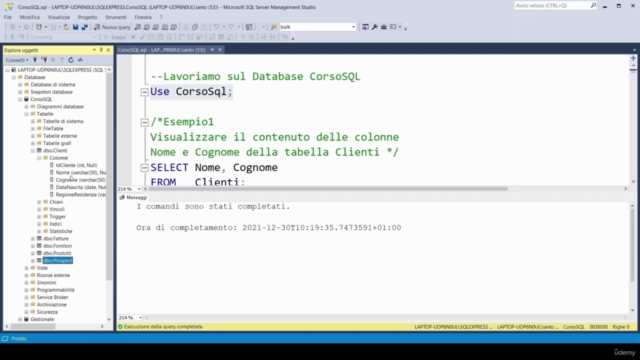
Task: Click the Parse query checkmark icon
Action: coord(142,37)
